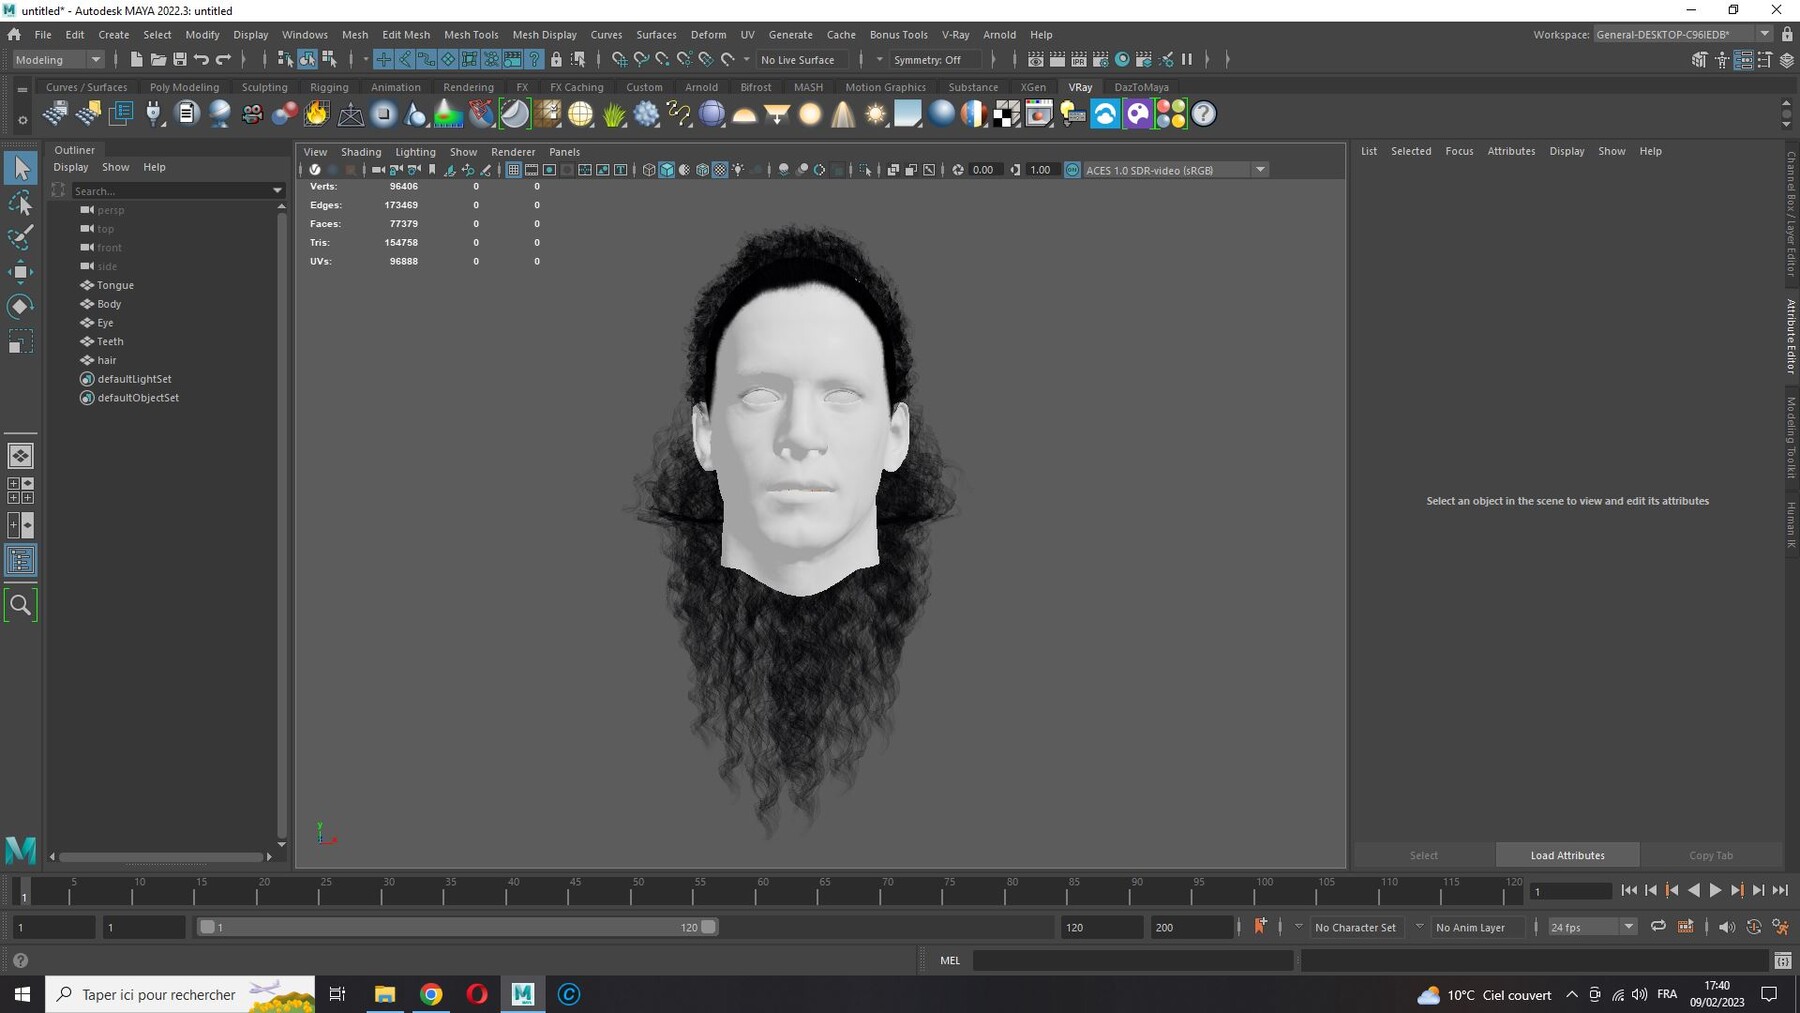Click the Pause rendering icon
The image size is (1800, 1013).
[x=1187, y=60]
